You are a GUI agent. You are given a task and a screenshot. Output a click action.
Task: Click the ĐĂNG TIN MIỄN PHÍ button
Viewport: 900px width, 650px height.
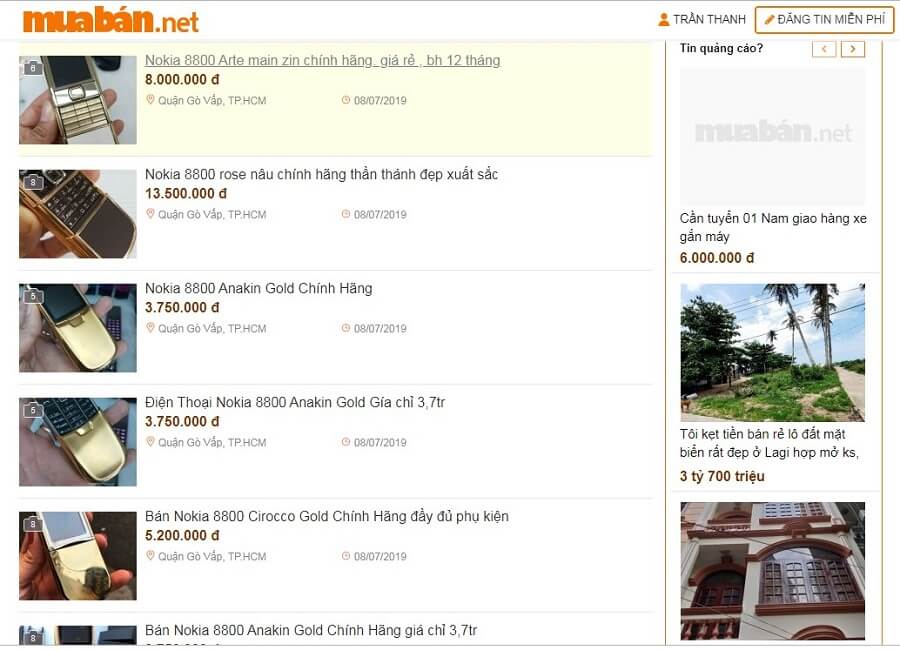click(824, 20)
